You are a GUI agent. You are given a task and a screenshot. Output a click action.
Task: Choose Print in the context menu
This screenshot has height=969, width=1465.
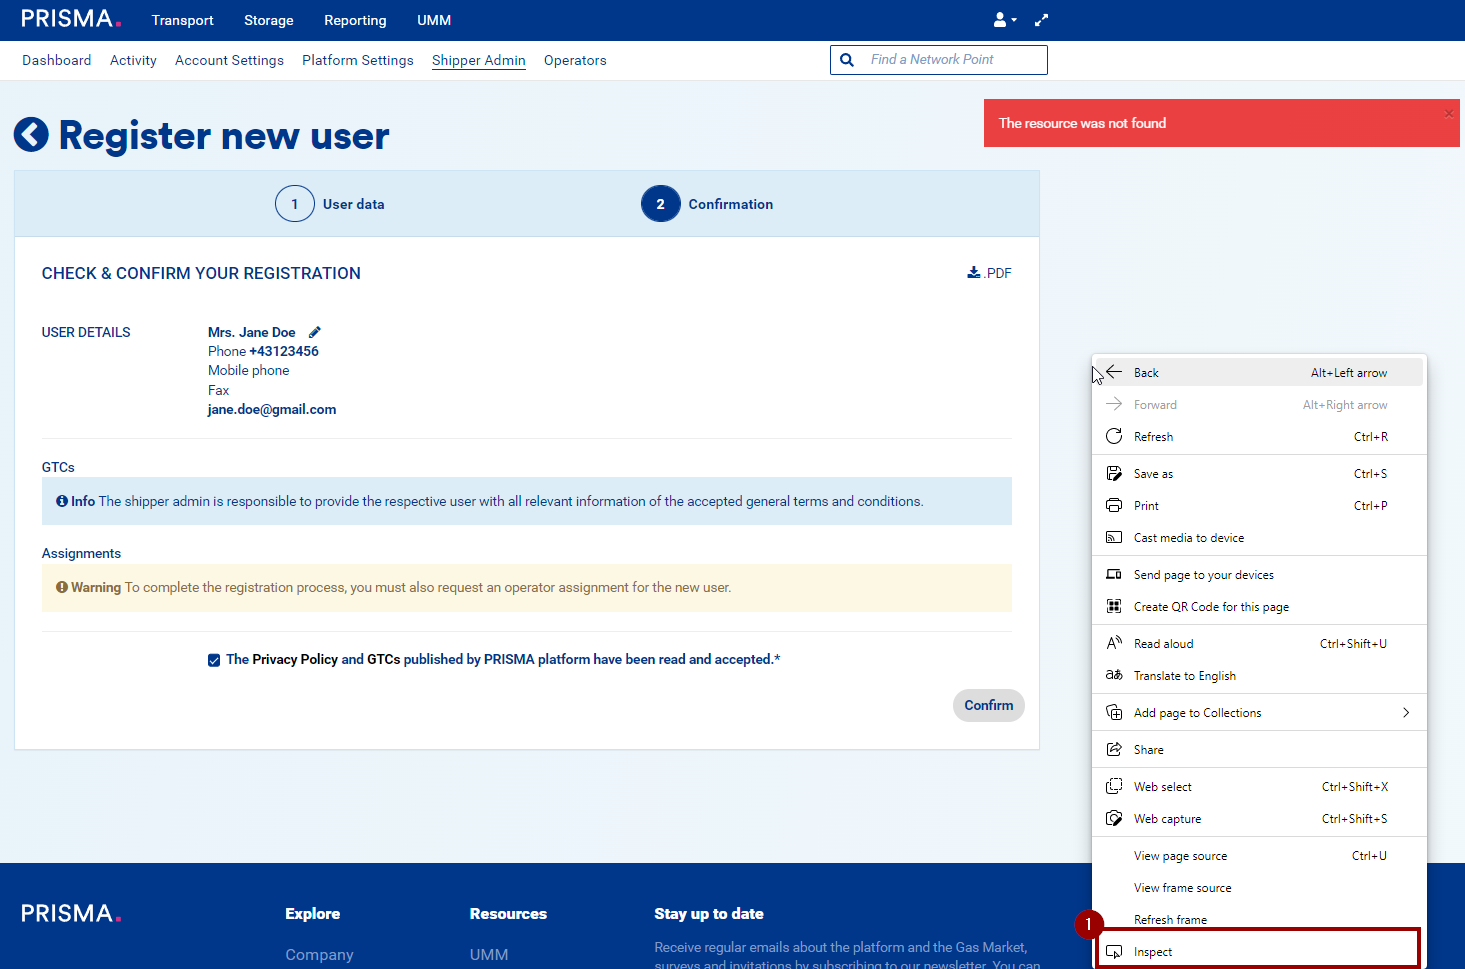(1146, 506)
